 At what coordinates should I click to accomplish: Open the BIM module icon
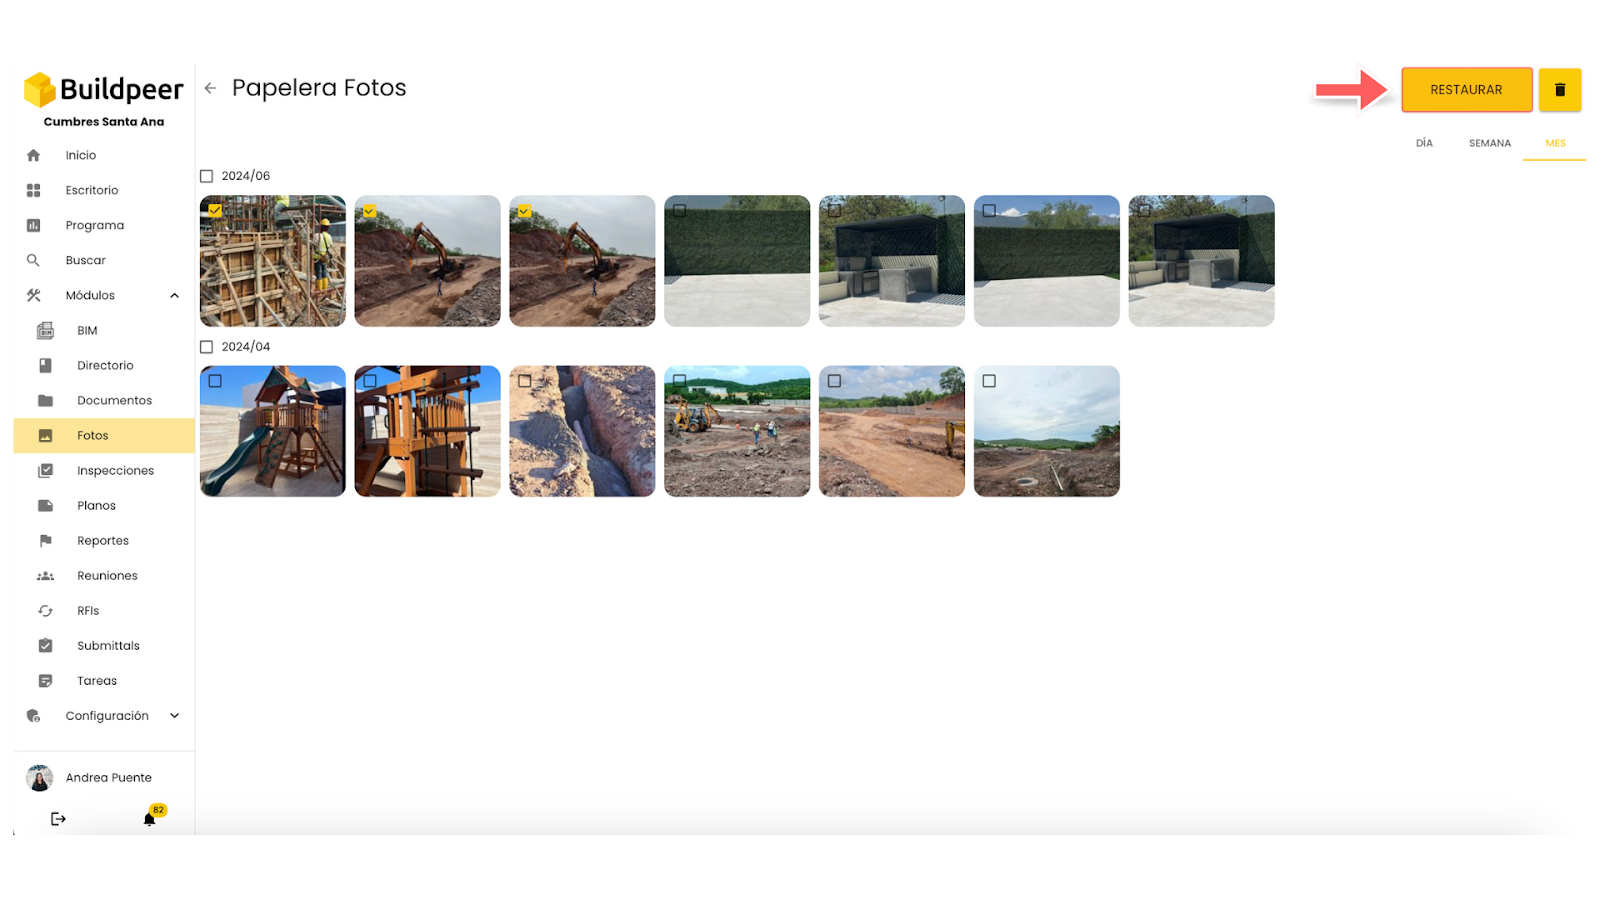tap(45, 330)
